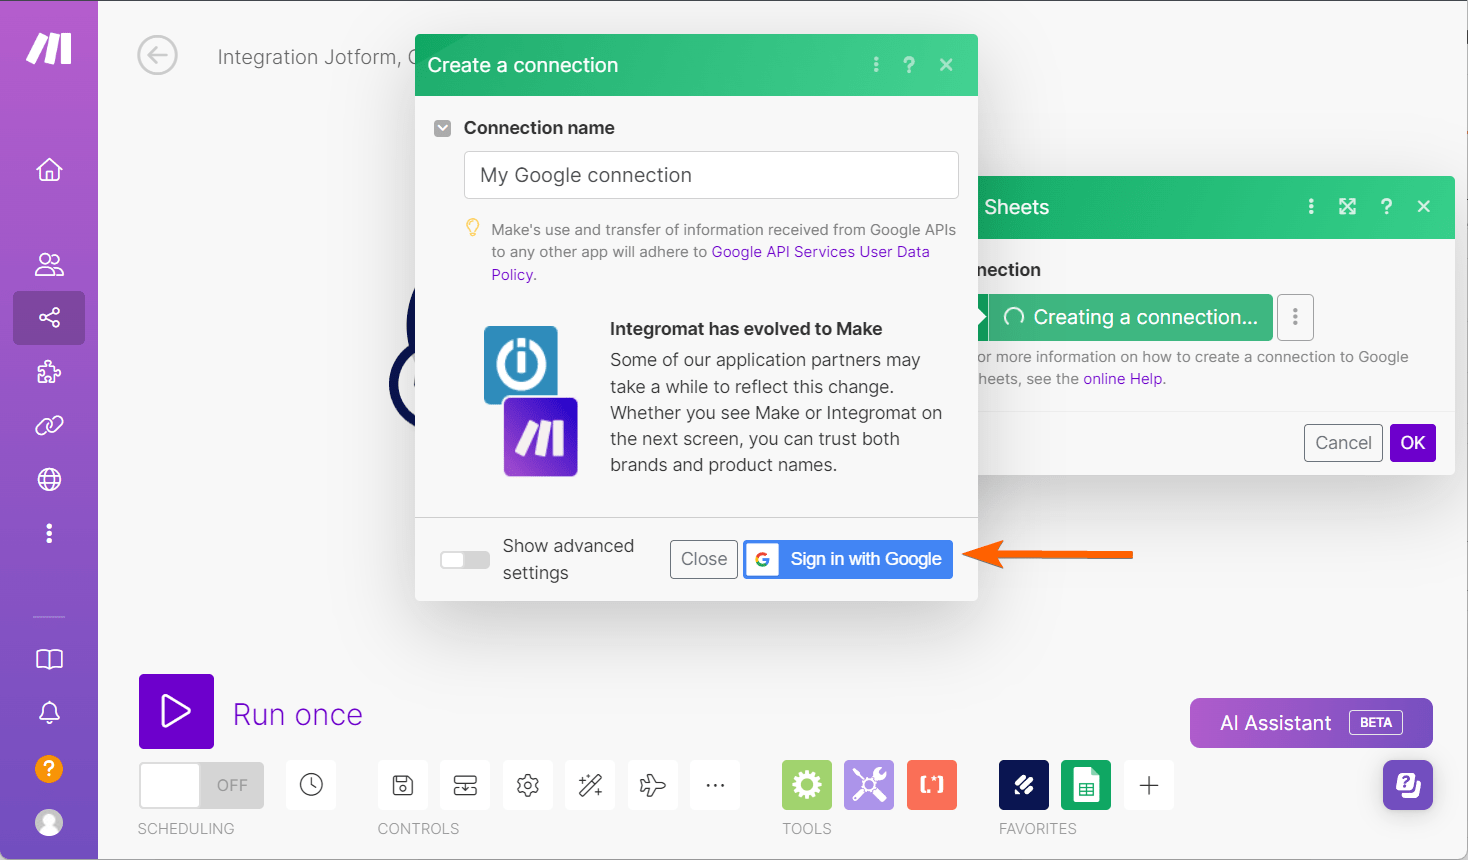Open connection options three-dots button

click(x=1295, y=317)
